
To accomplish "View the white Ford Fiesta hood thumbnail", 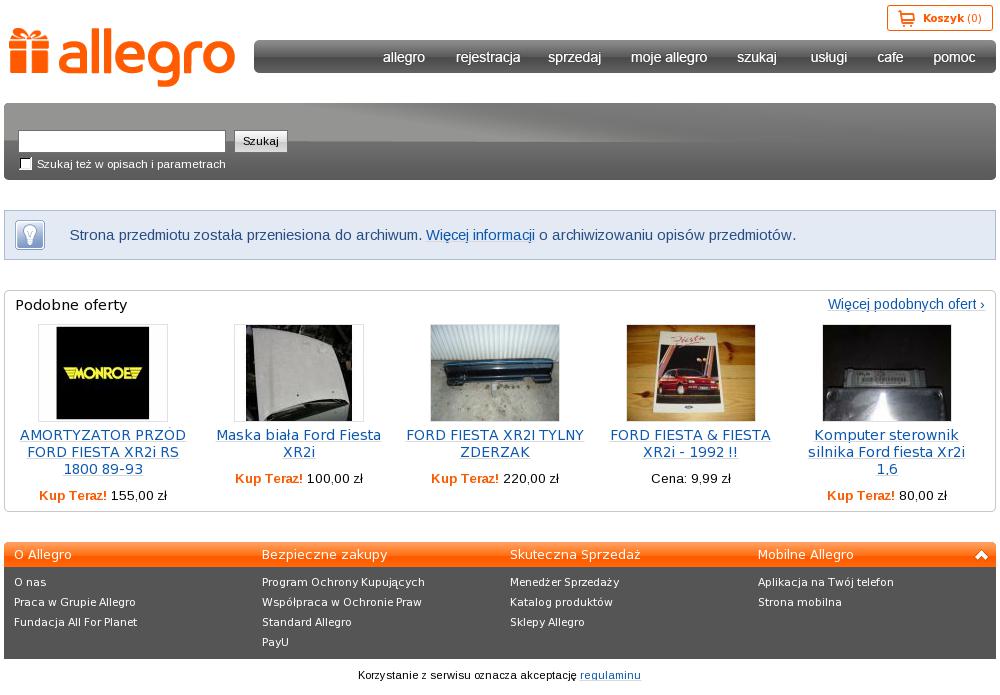I will coord(299,373).
